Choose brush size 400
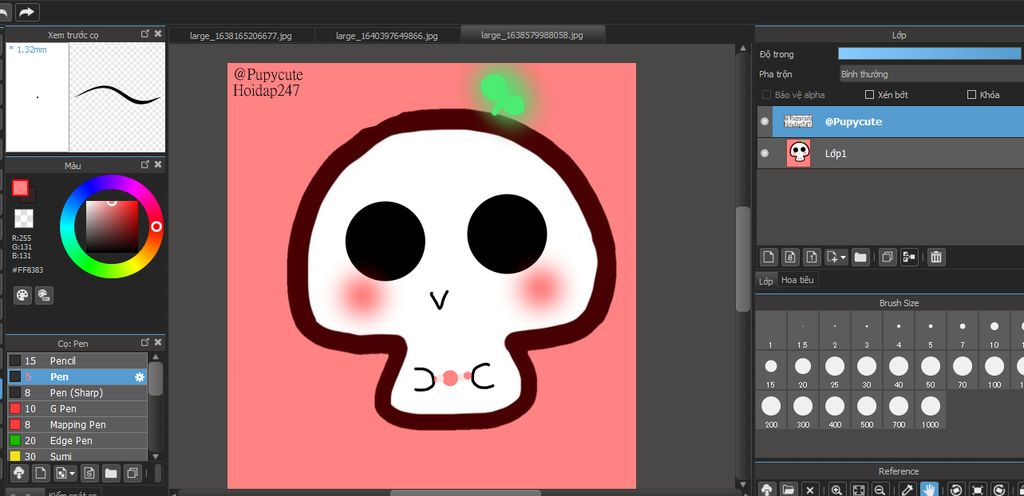 [835, 410]
